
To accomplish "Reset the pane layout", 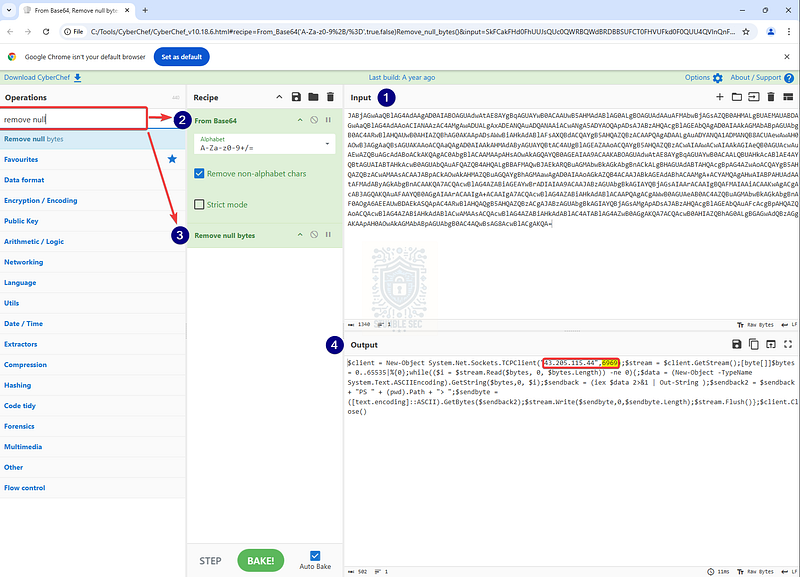I will click(x=788, y=97).
